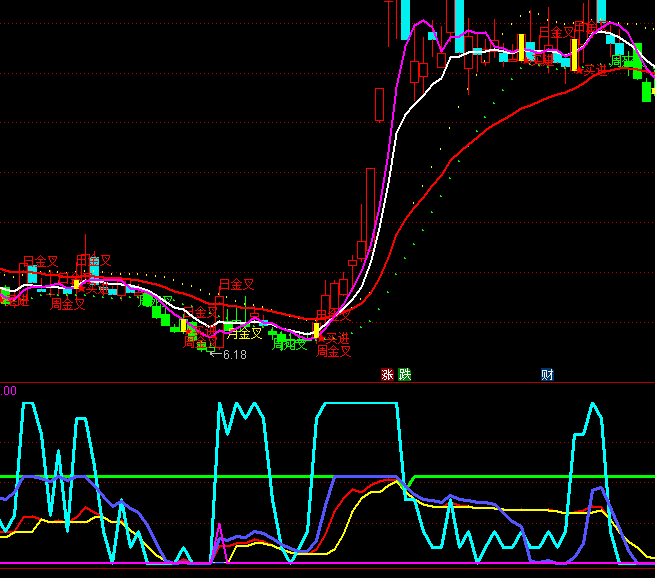Click the yellow candlestick near bottom 买进 signal
The width and height of the screenshot is (655, 578).
pos(317,329)
